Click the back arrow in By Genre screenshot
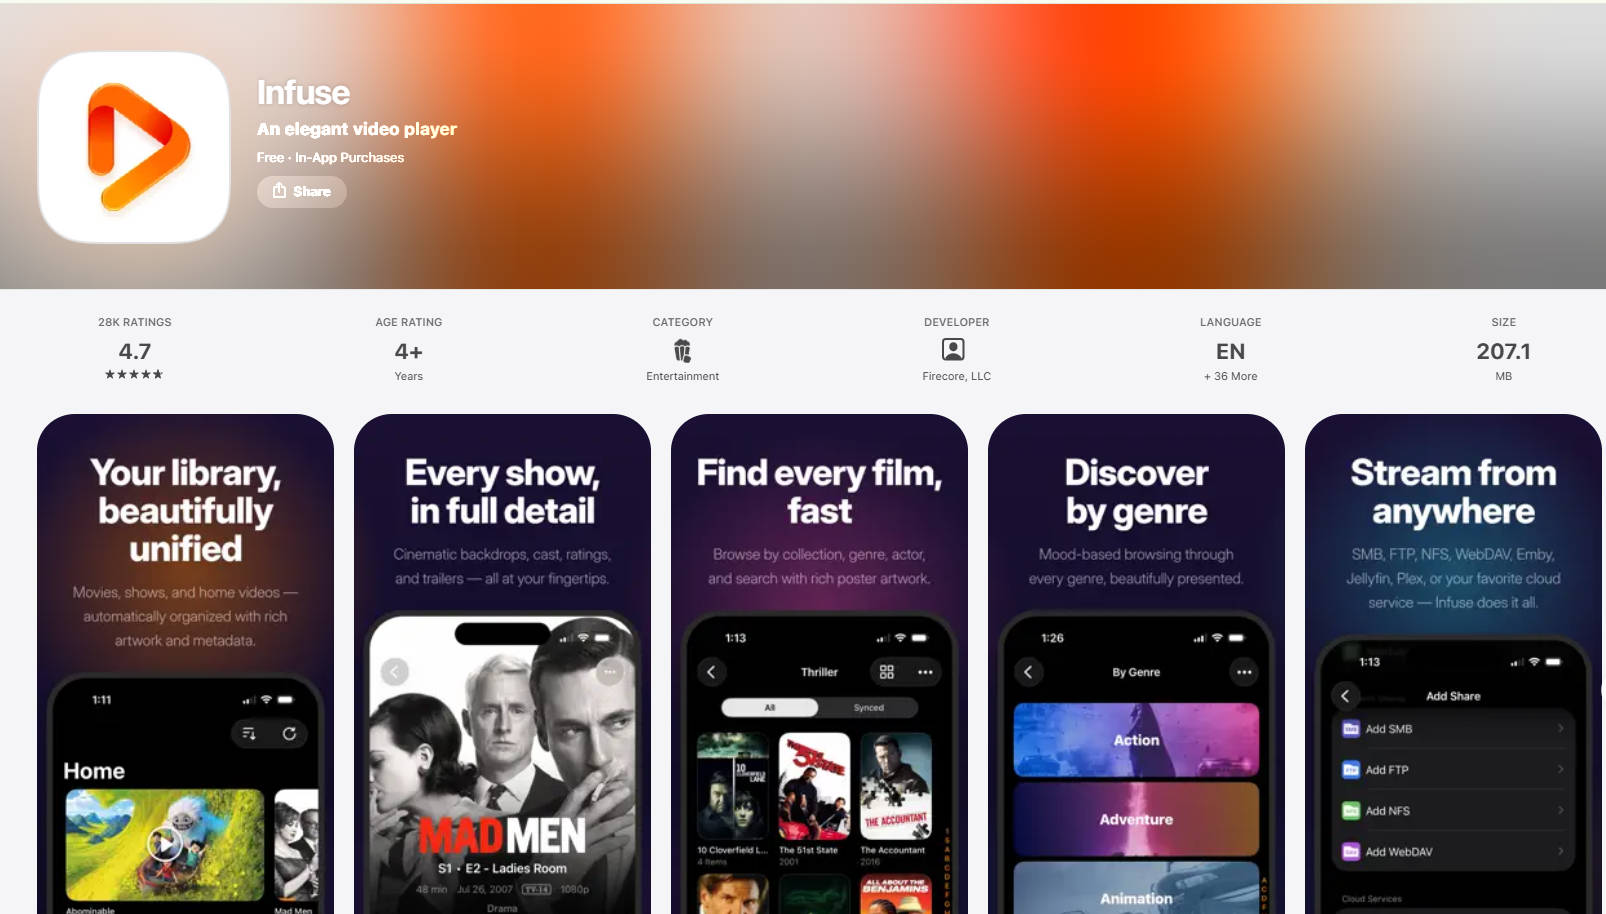 (1028, 672)
